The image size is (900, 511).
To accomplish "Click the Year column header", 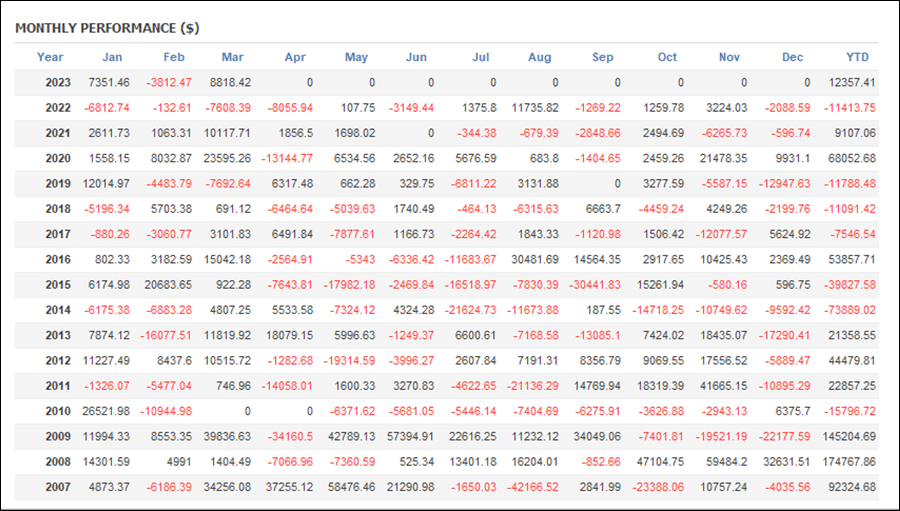I will tap(50, 57).
